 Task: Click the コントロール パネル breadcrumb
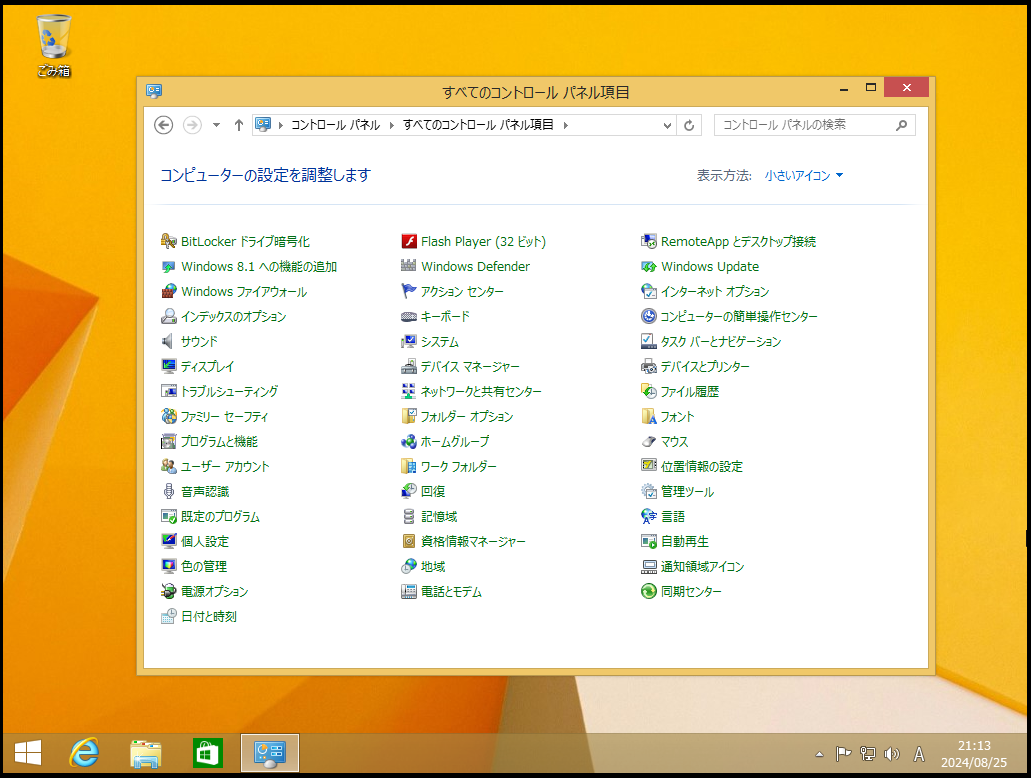click(x=335, y=125)
